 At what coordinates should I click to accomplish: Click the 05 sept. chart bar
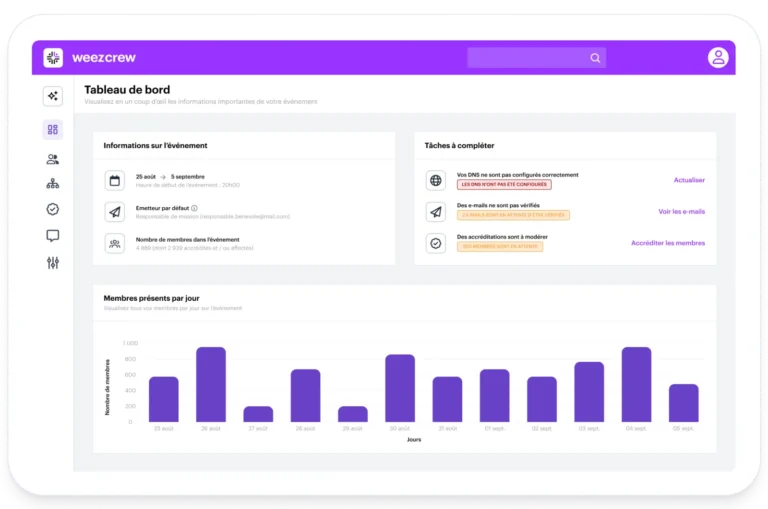[x=684, y=403]
